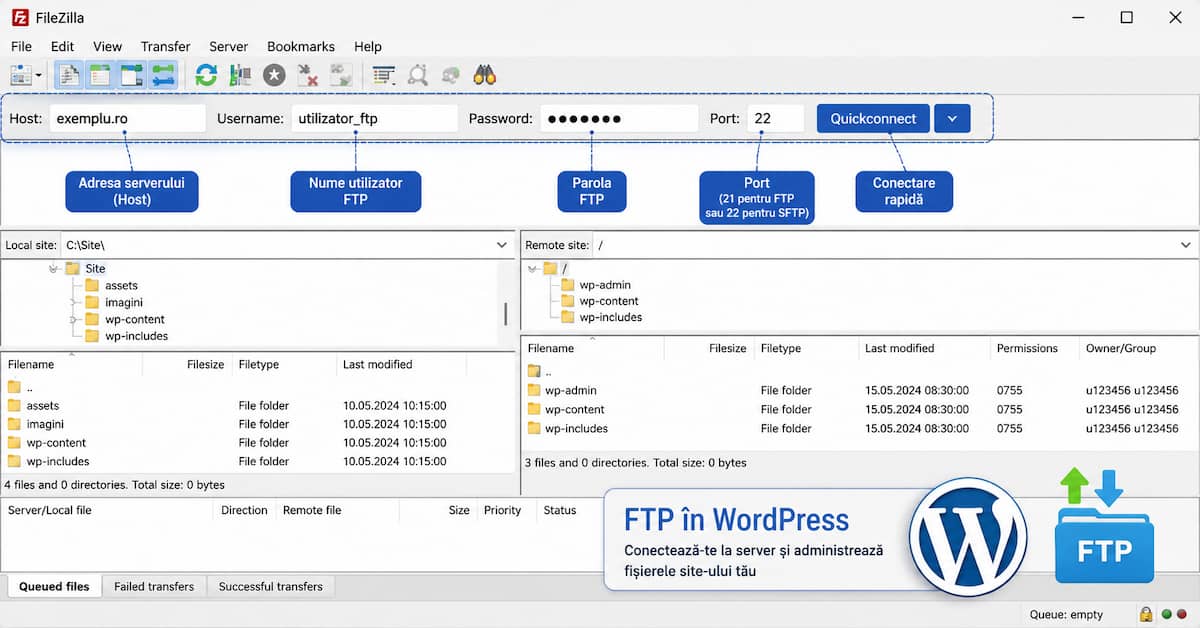Screen dimensions: 1200x628
Task: Select wp-content row in local file list
Action: pyautogui.click(x=258, y=443)
